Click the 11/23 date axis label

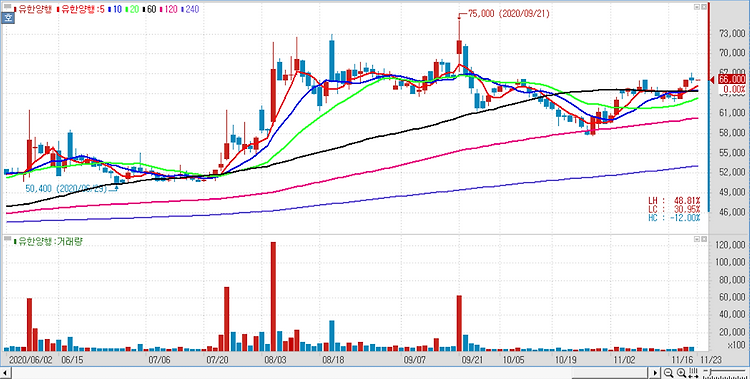[x=711, y=359]
